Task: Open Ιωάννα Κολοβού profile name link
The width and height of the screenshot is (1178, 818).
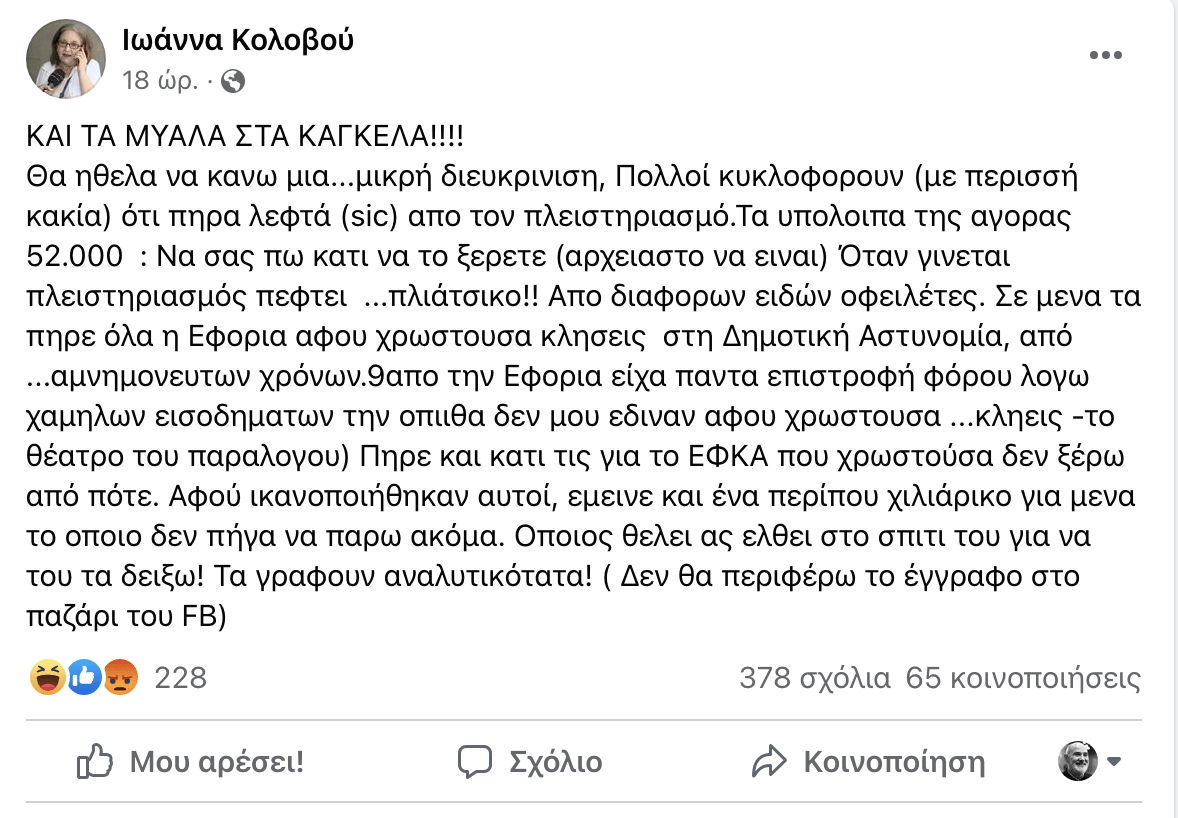Action: point(237,40)
